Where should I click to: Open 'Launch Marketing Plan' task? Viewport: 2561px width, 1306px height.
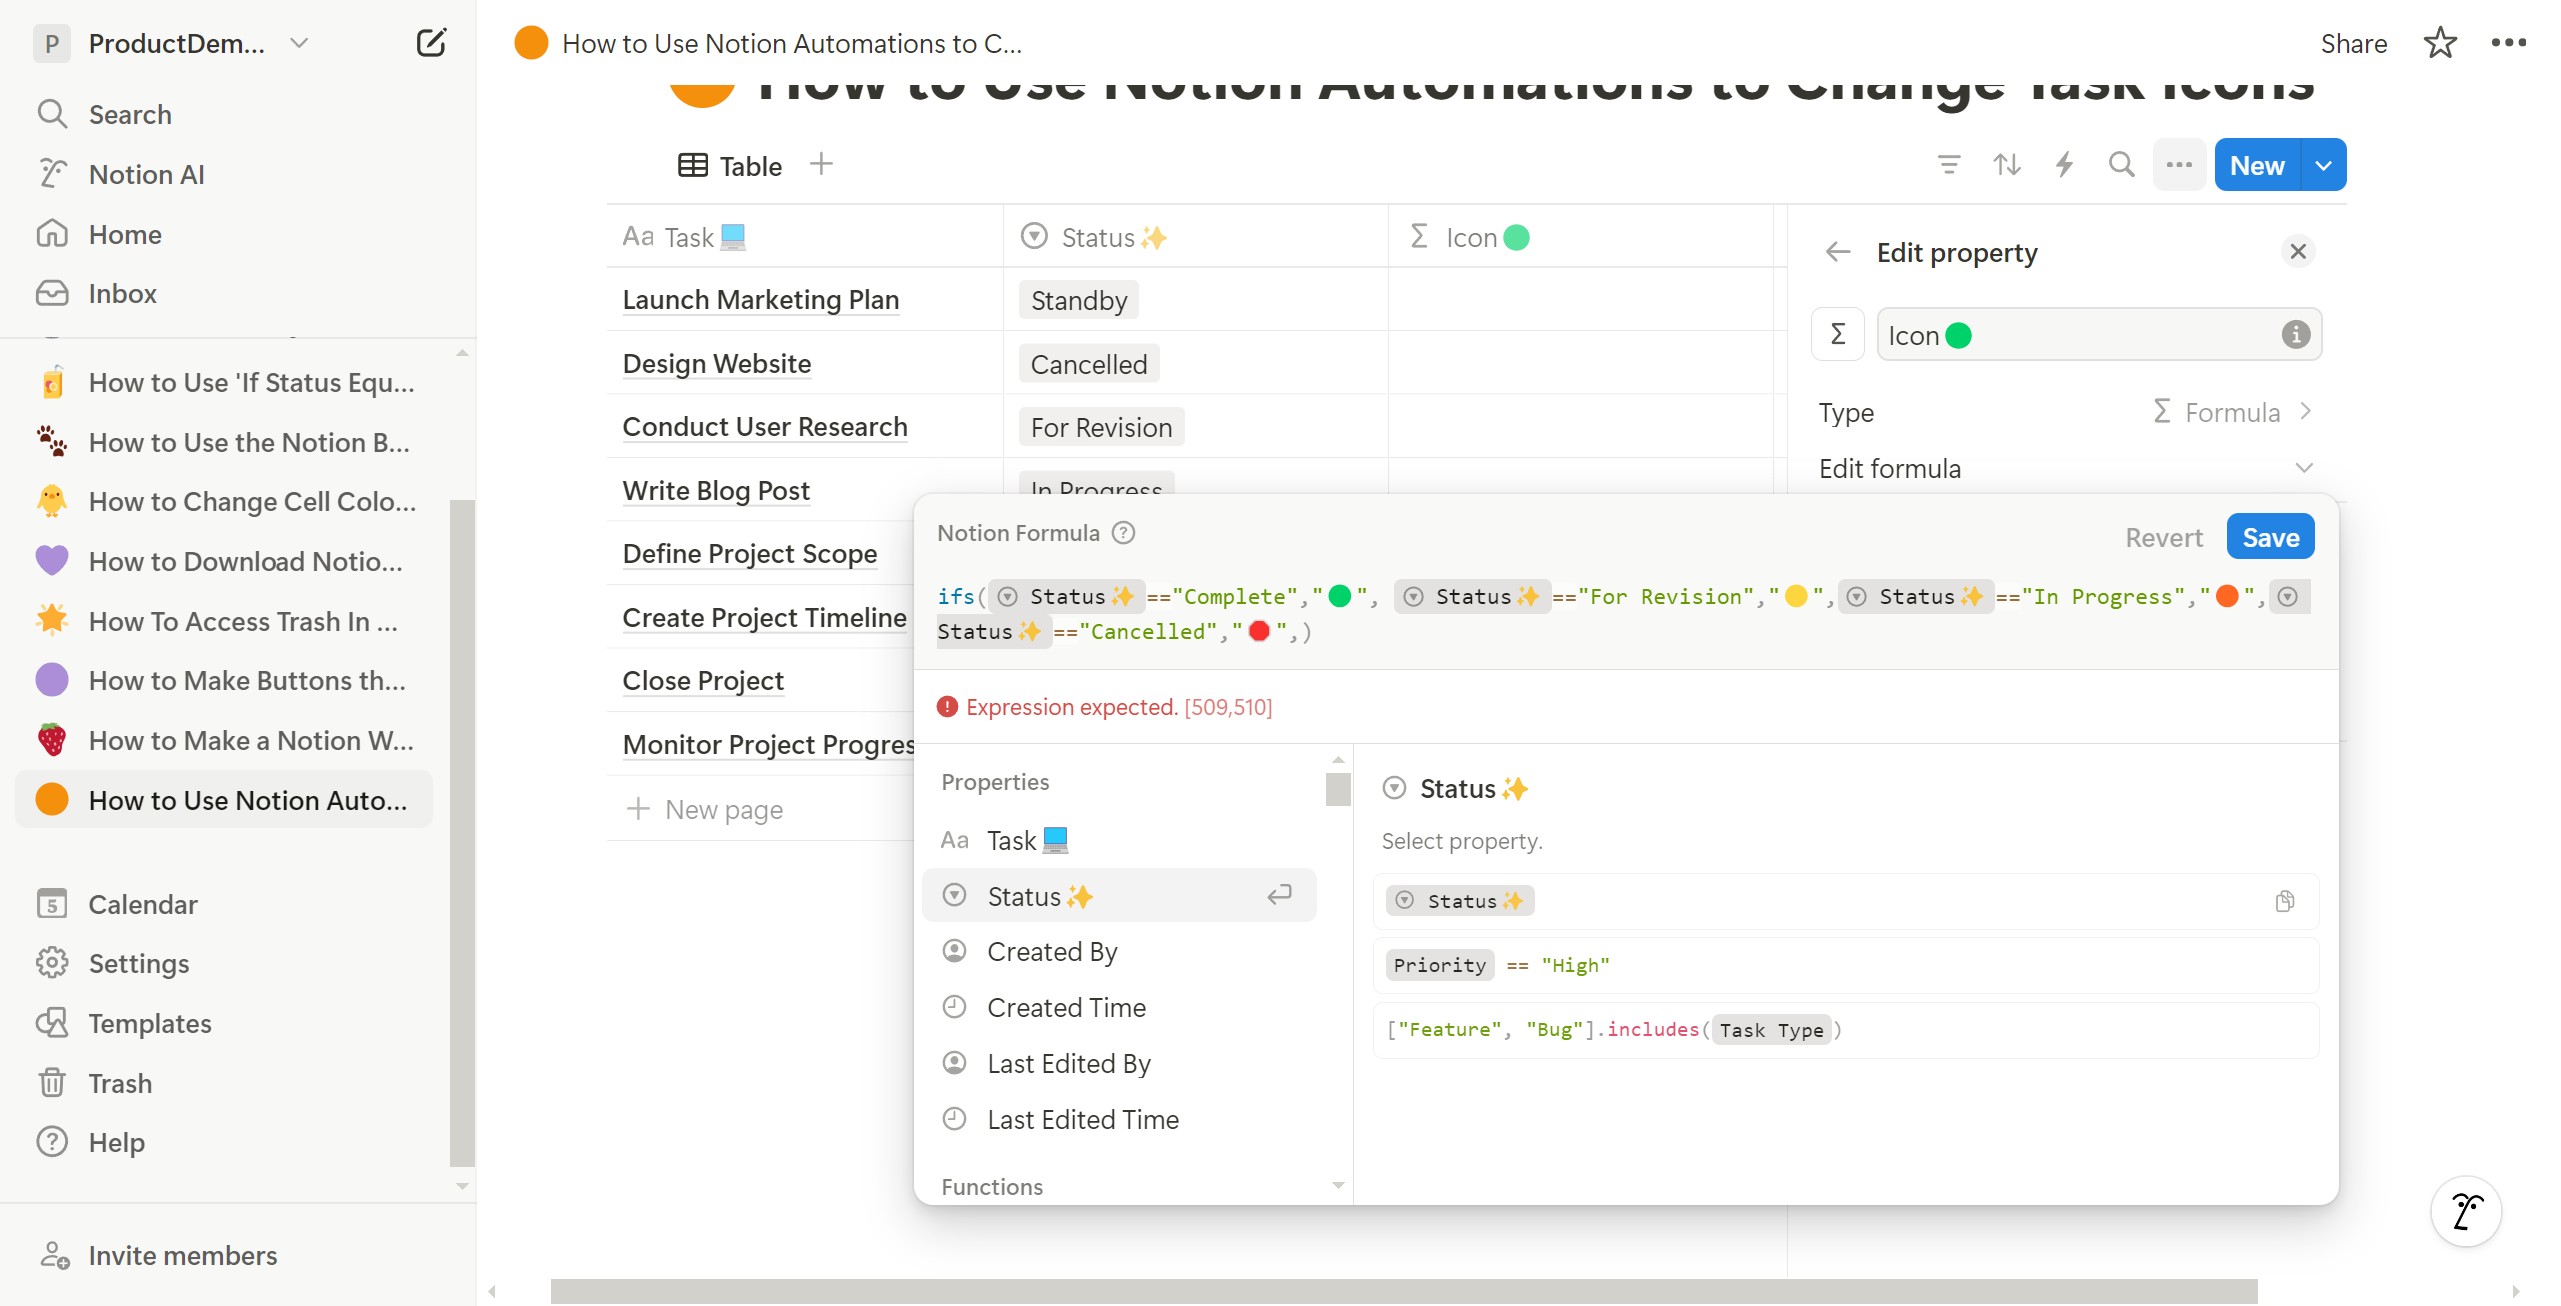(760, 299)
